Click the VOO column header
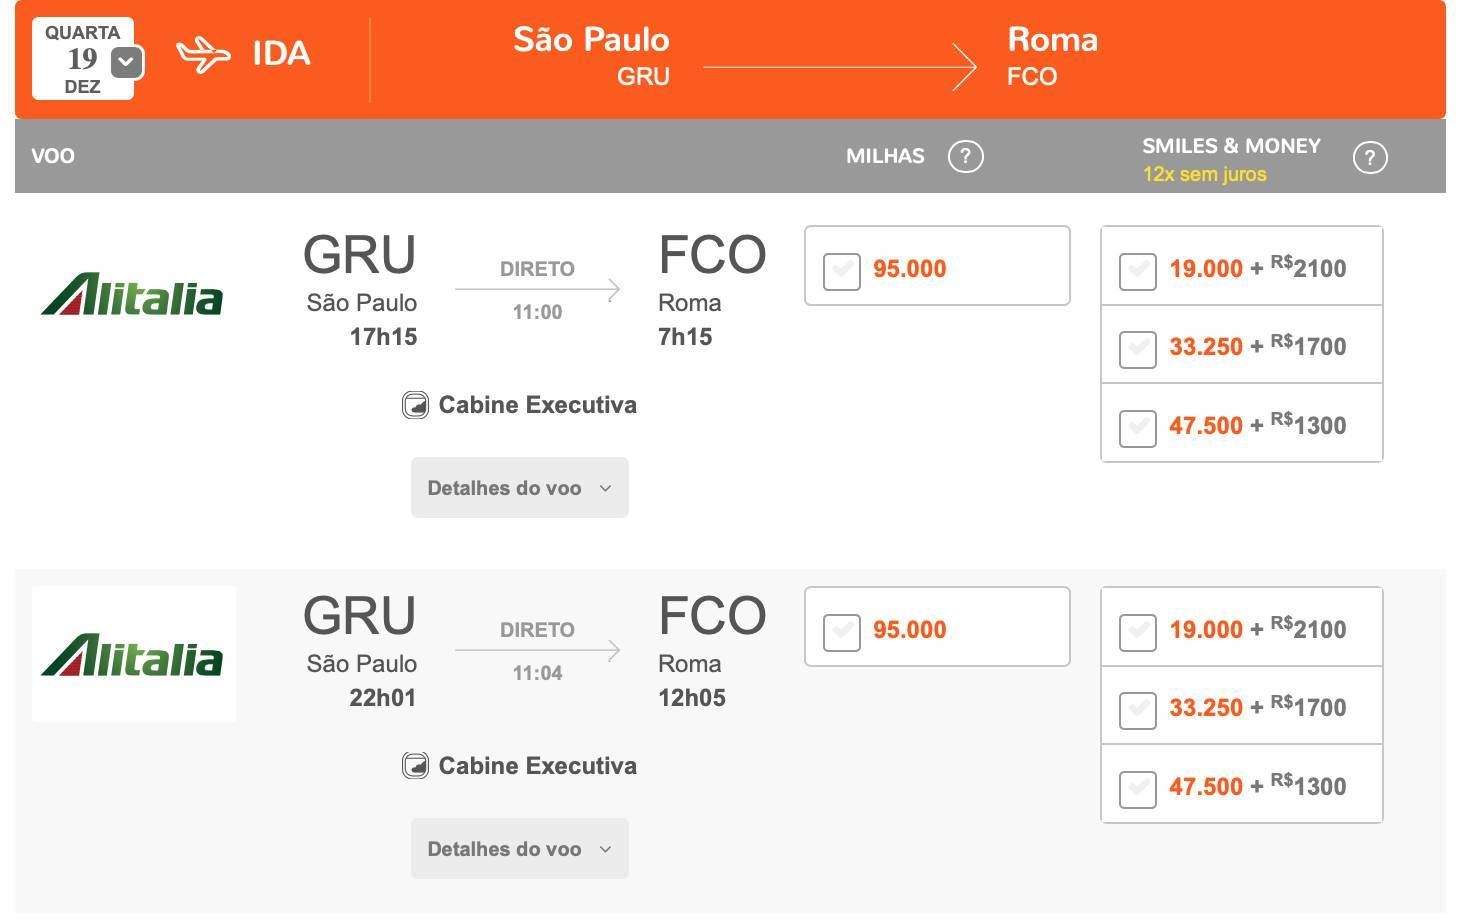 tap(53, 156)
